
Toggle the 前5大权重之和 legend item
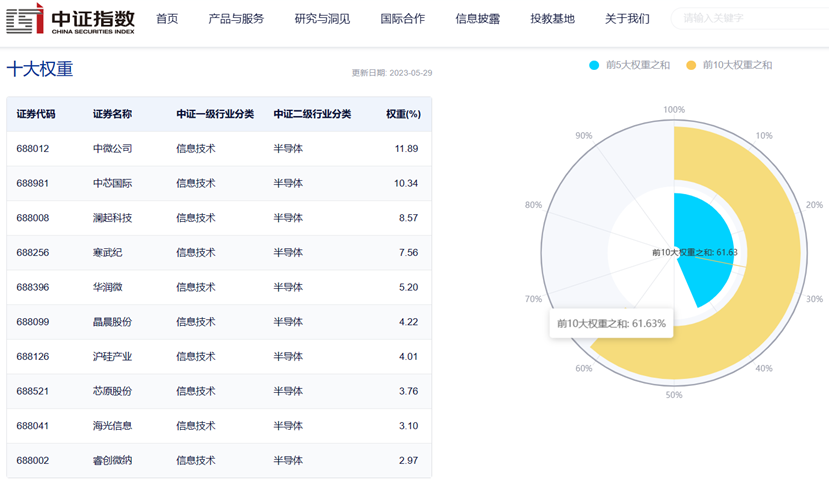[630, 65]
